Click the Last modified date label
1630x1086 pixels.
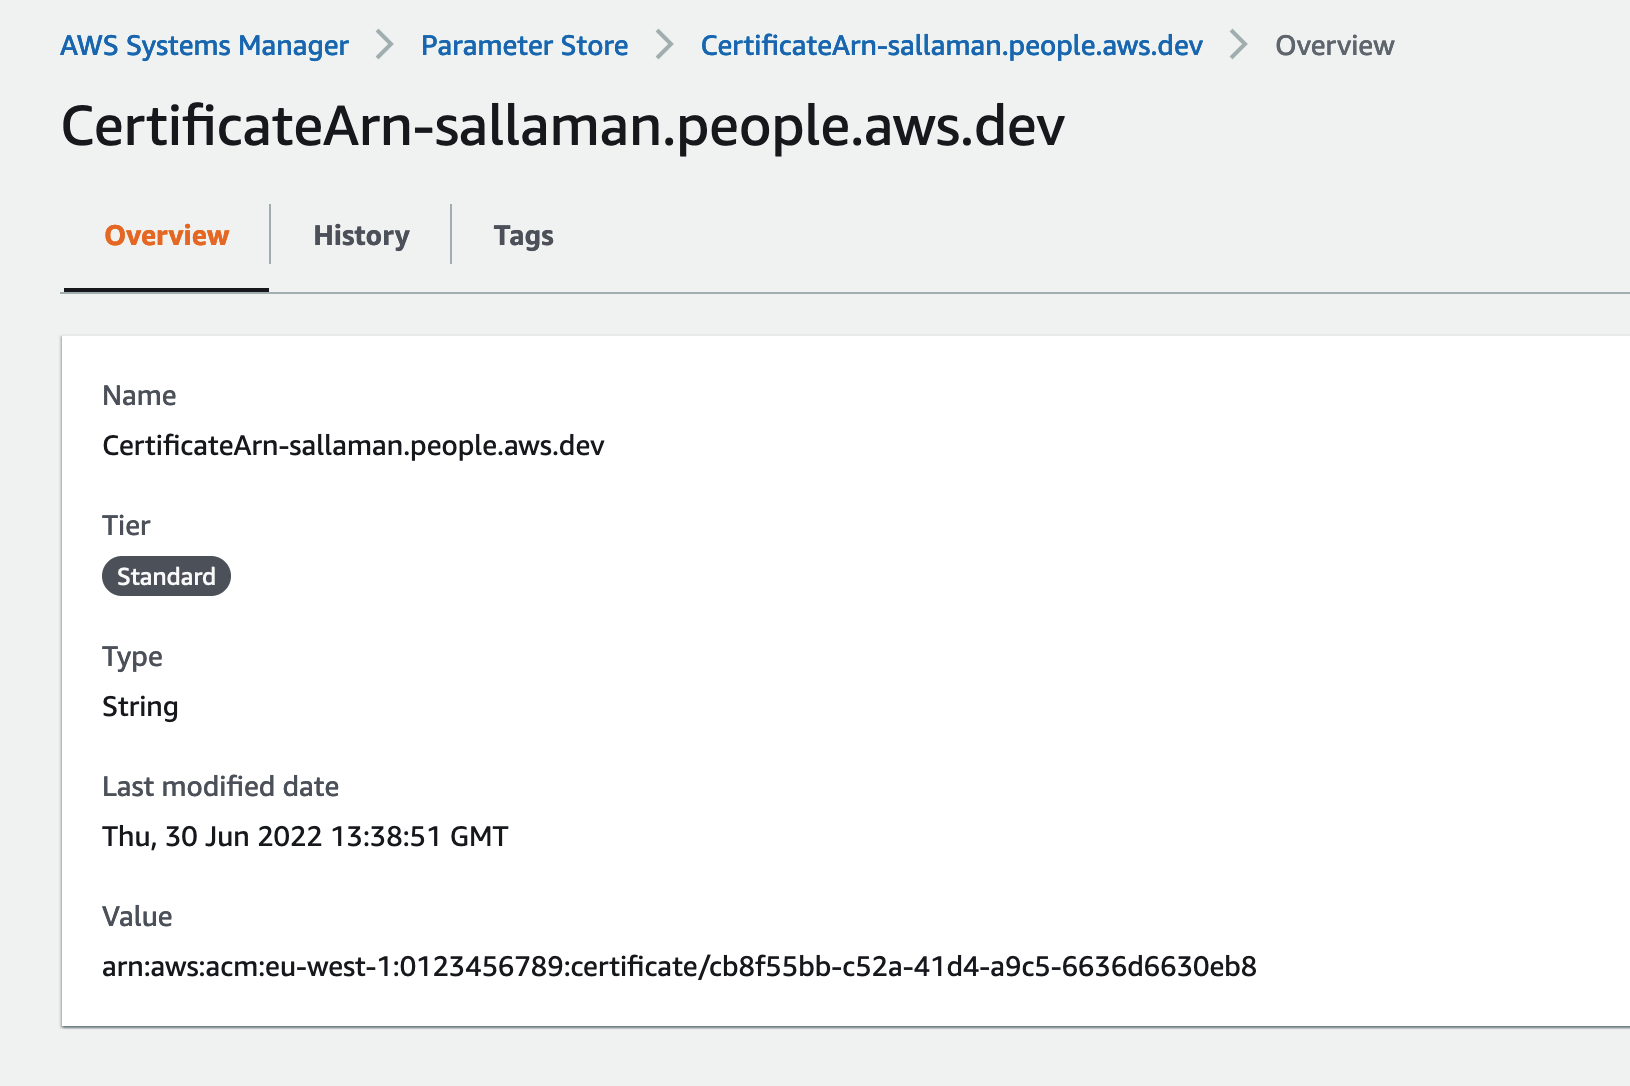coord(220,787)
